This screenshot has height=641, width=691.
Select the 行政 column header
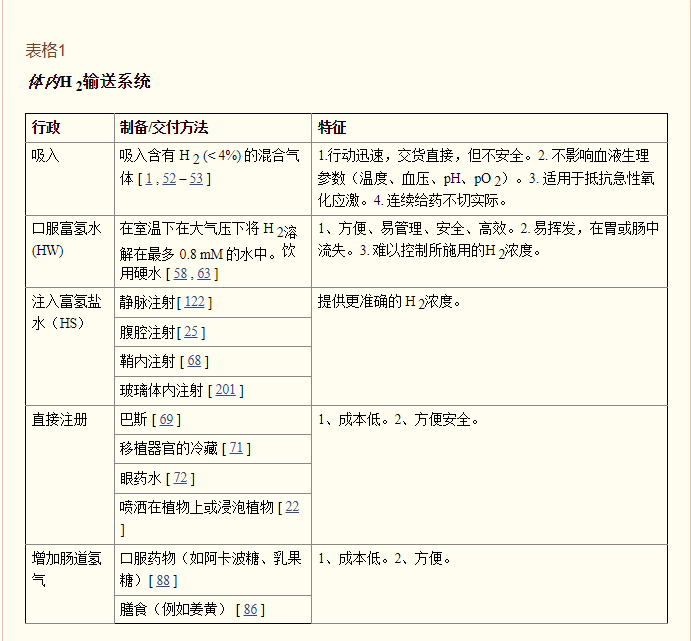(46, 128)
